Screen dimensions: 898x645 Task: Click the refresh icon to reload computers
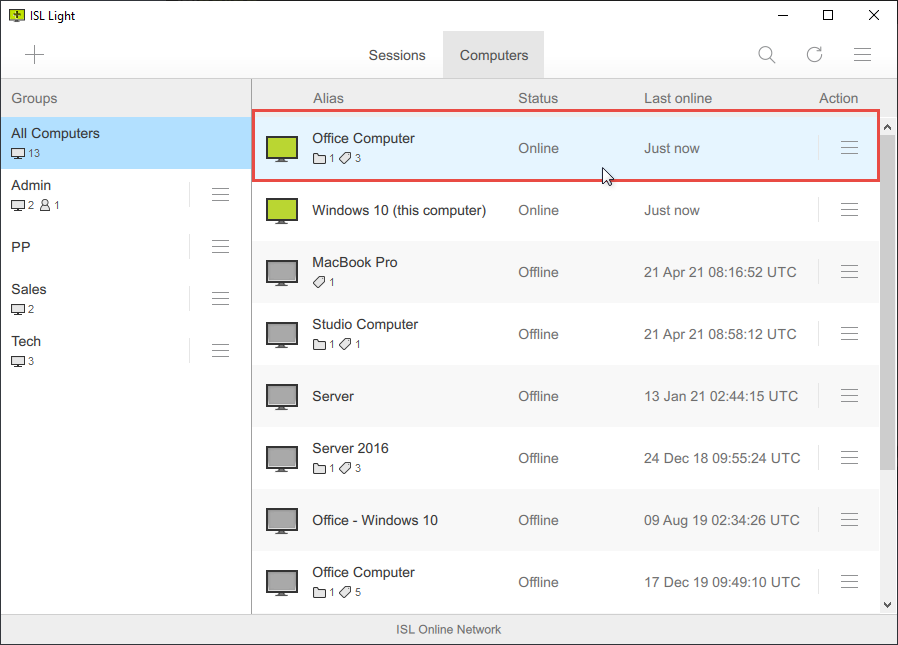814,54
